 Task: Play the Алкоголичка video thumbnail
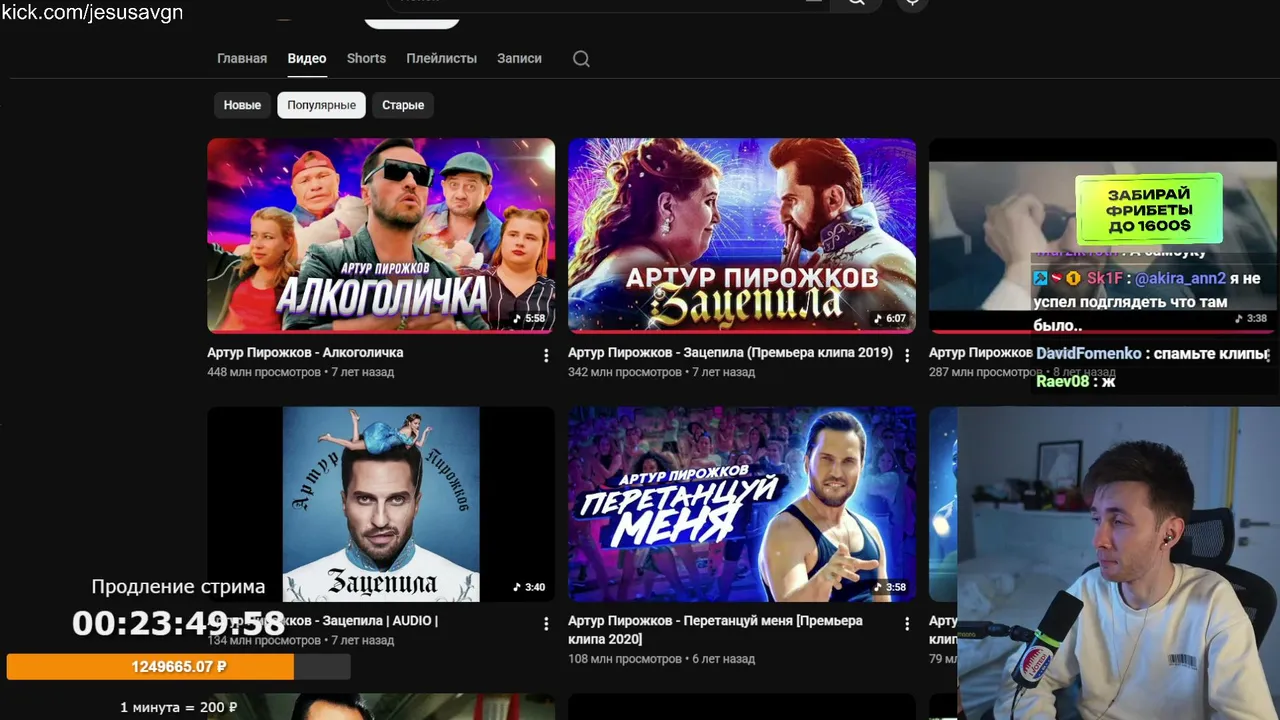point(381,235)
